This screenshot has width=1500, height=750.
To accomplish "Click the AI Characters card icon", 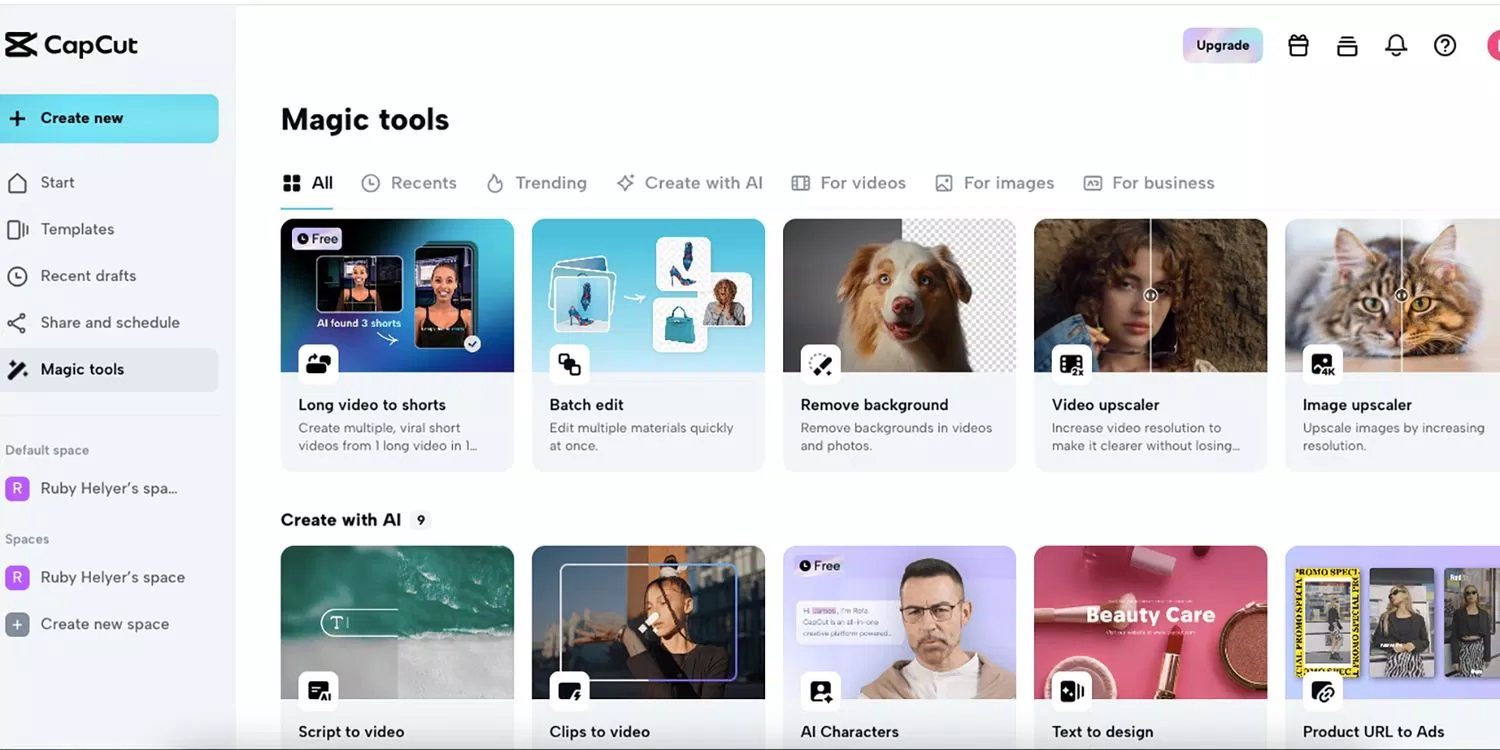I will point(820,690).
